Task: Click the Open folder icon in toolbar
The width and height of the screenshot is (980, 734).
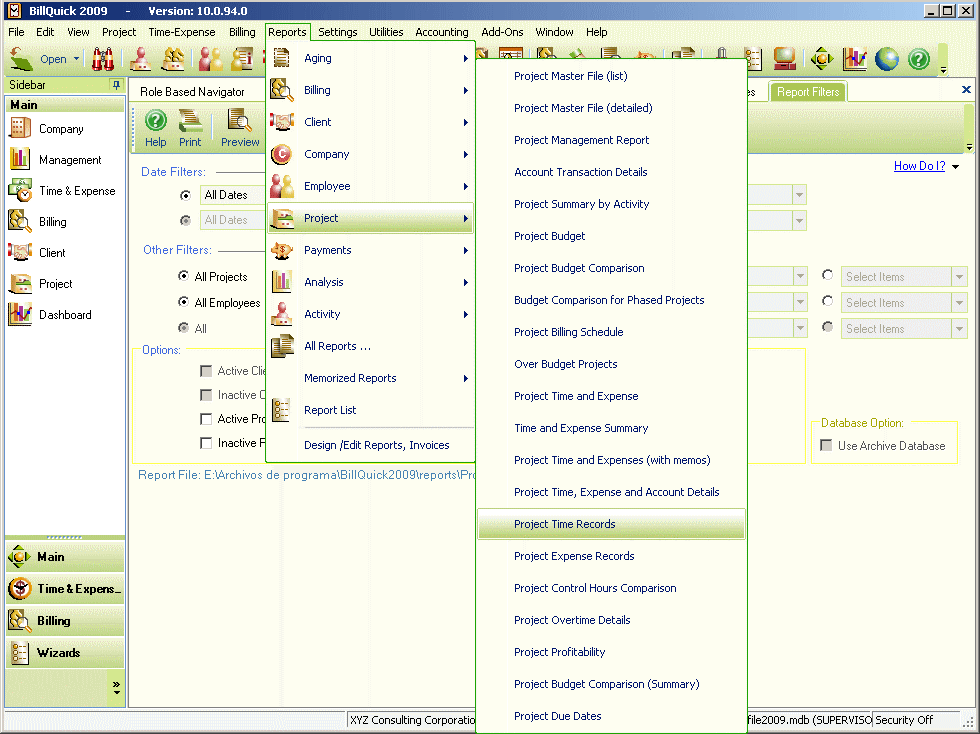Action: point(22,59)
